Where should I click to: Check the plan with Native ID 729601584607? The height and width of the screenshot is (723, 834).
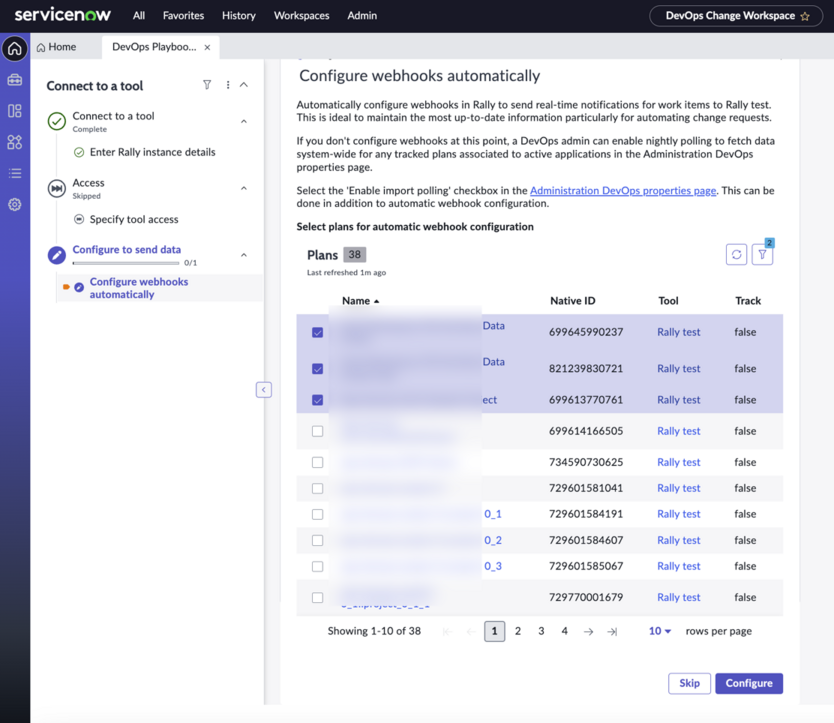[318, 541]
